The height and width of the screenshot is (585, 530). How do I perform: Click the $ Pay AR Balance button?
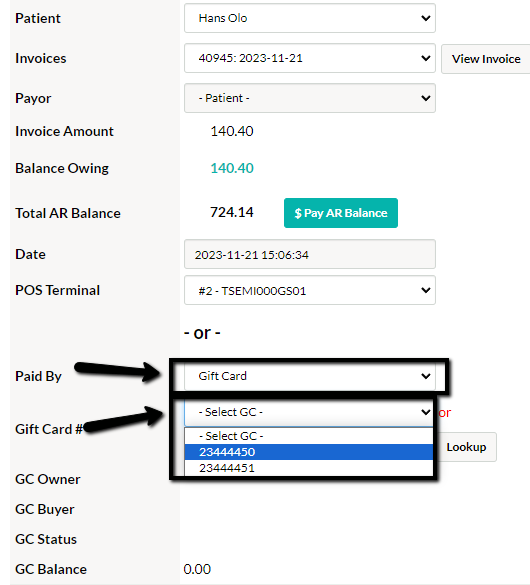pos(341,213)
